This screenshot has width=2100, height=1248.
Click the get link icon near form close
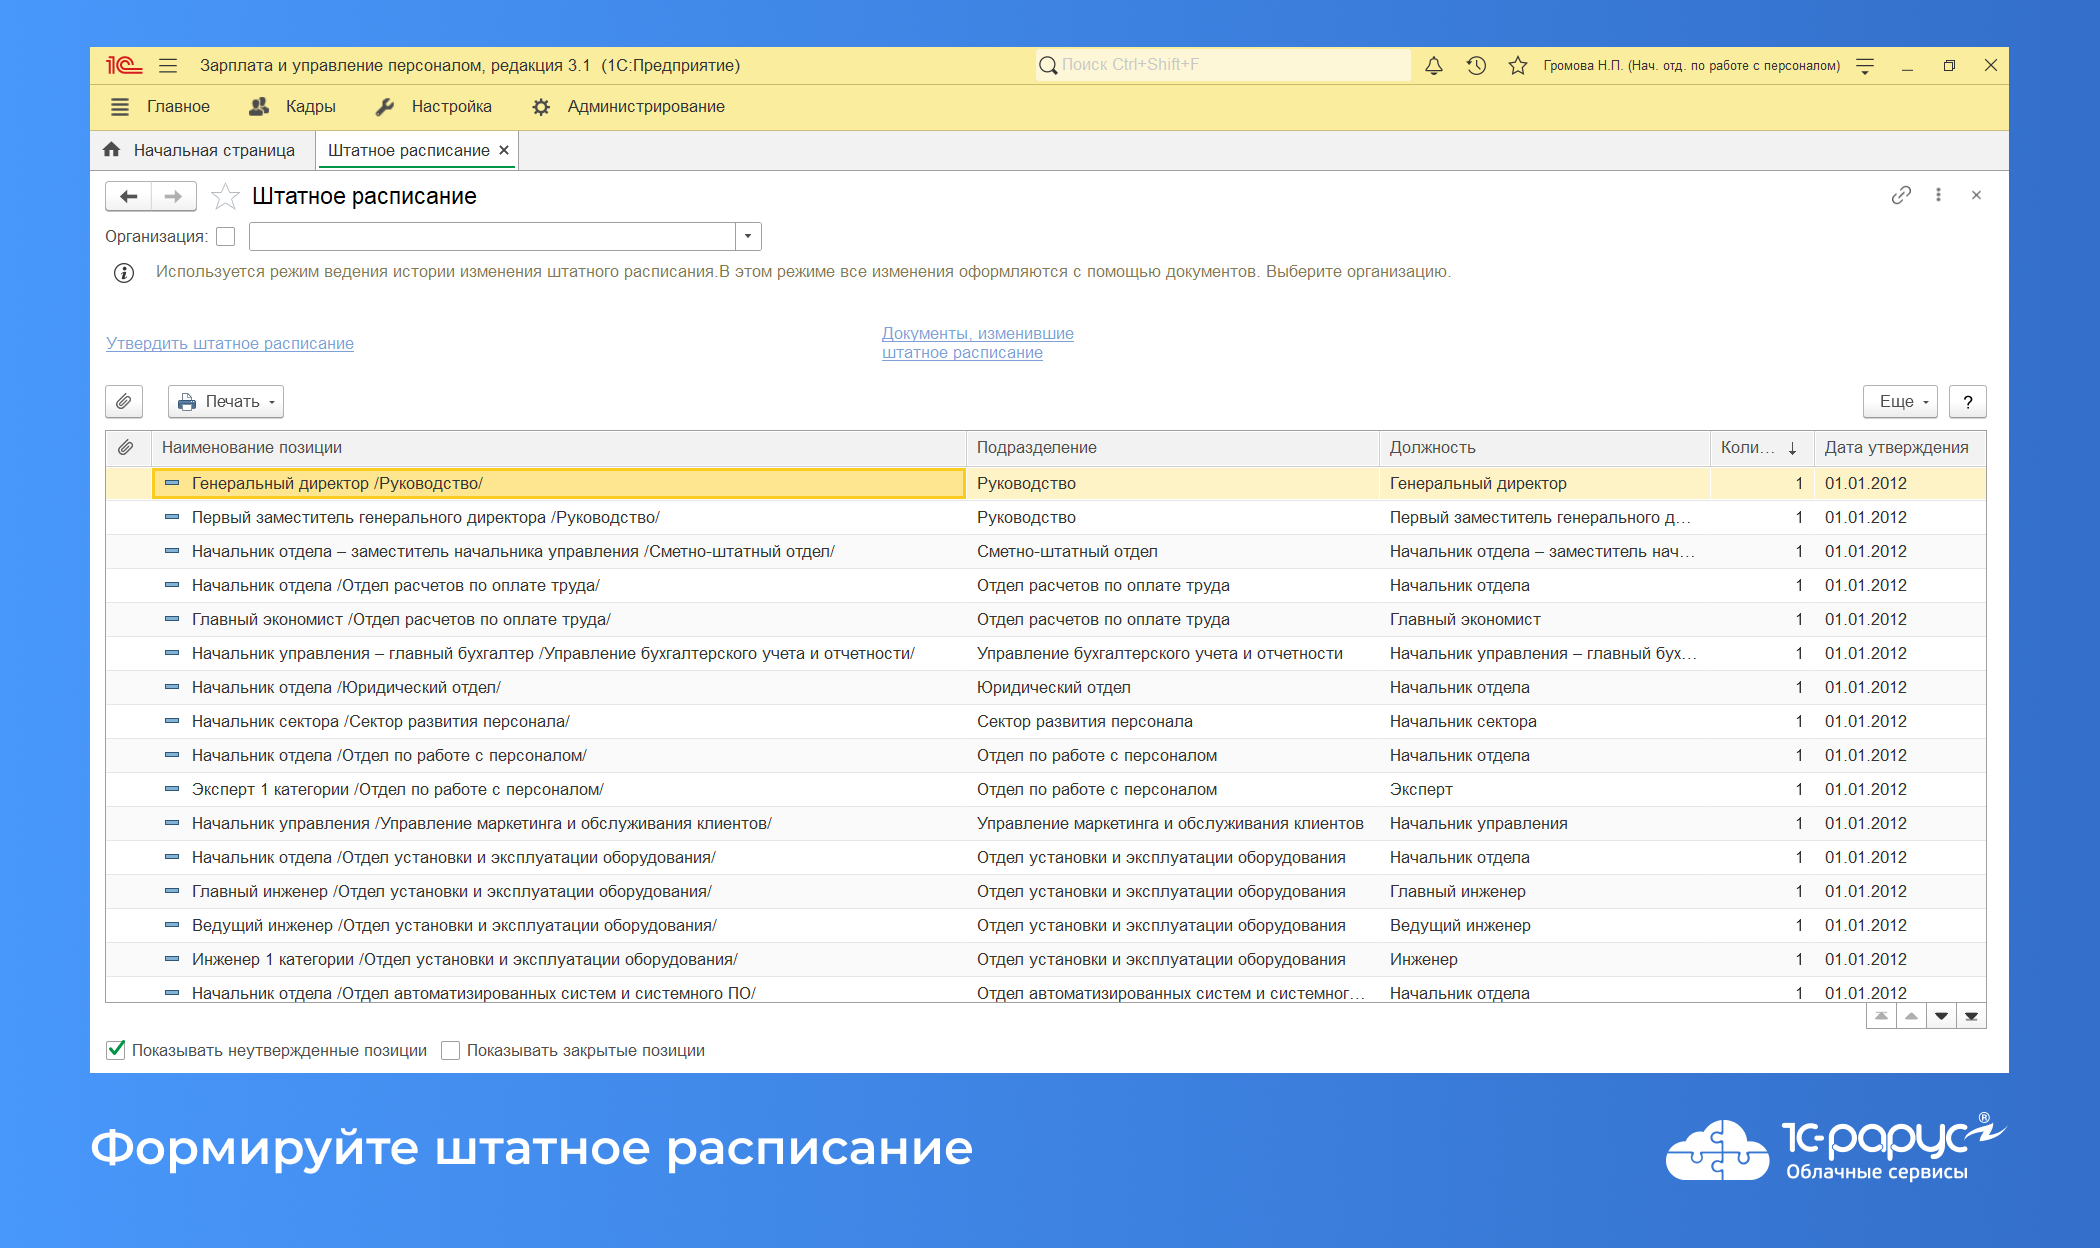(x=1899, y=195)
